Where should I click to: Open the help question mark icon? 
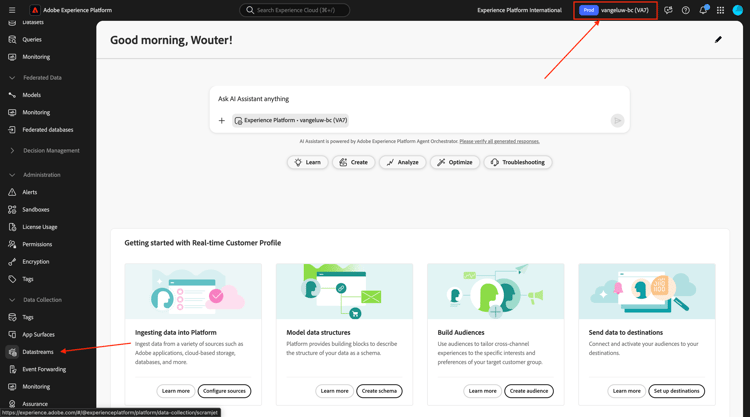pyautogui.click(x=685, y=10)
